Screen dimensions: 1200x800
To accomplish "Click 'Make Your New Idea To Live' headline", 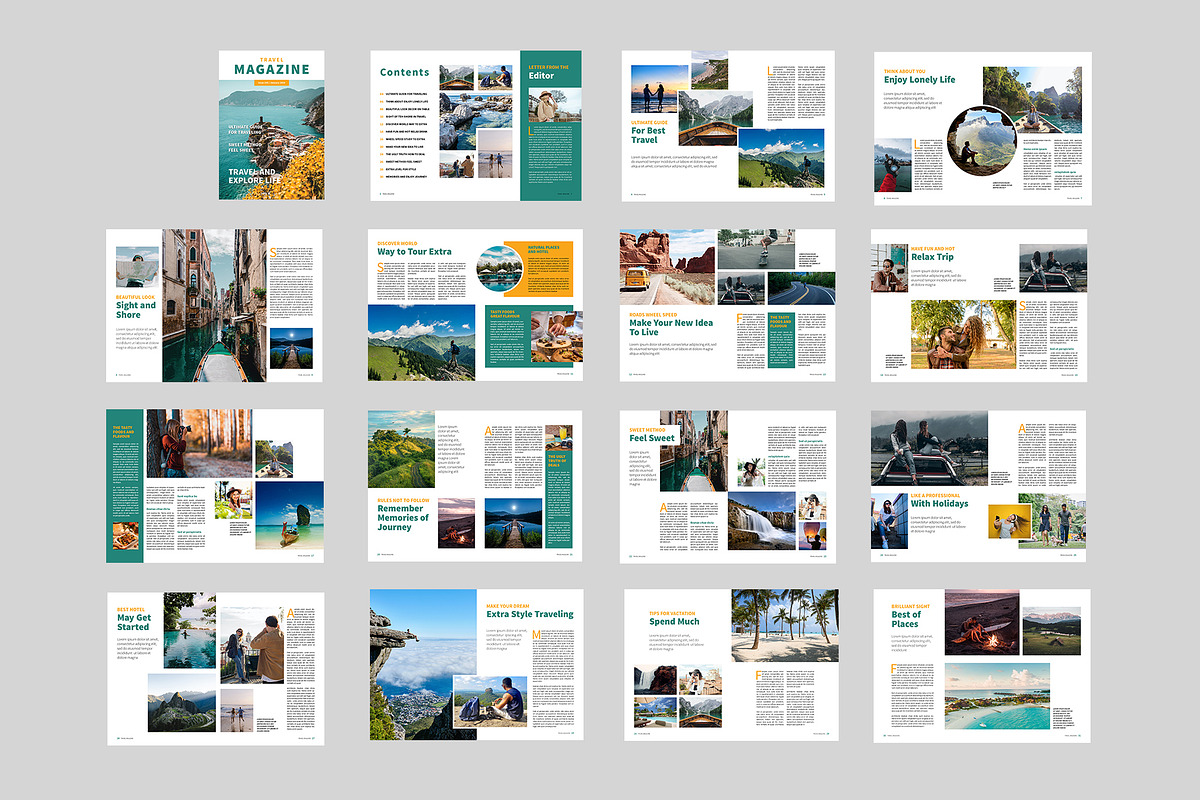I will point(669,327).
